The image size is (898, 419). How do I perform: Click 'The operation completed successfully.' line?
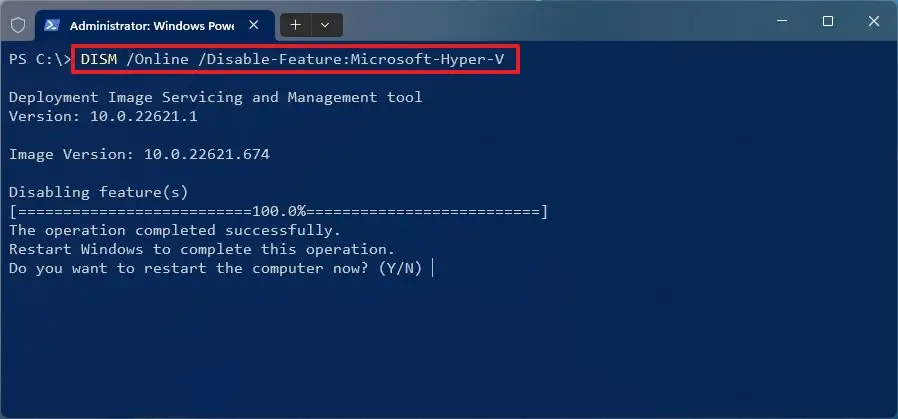point(175,231)
